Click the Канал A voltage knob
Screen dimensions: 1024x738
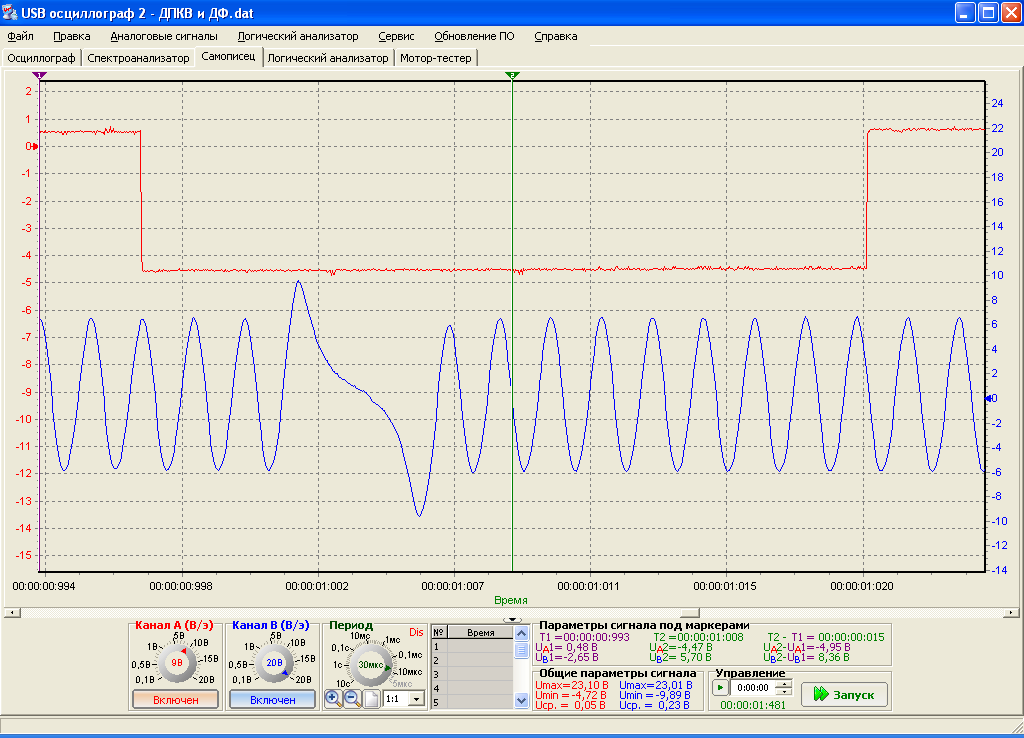[176, 662]
